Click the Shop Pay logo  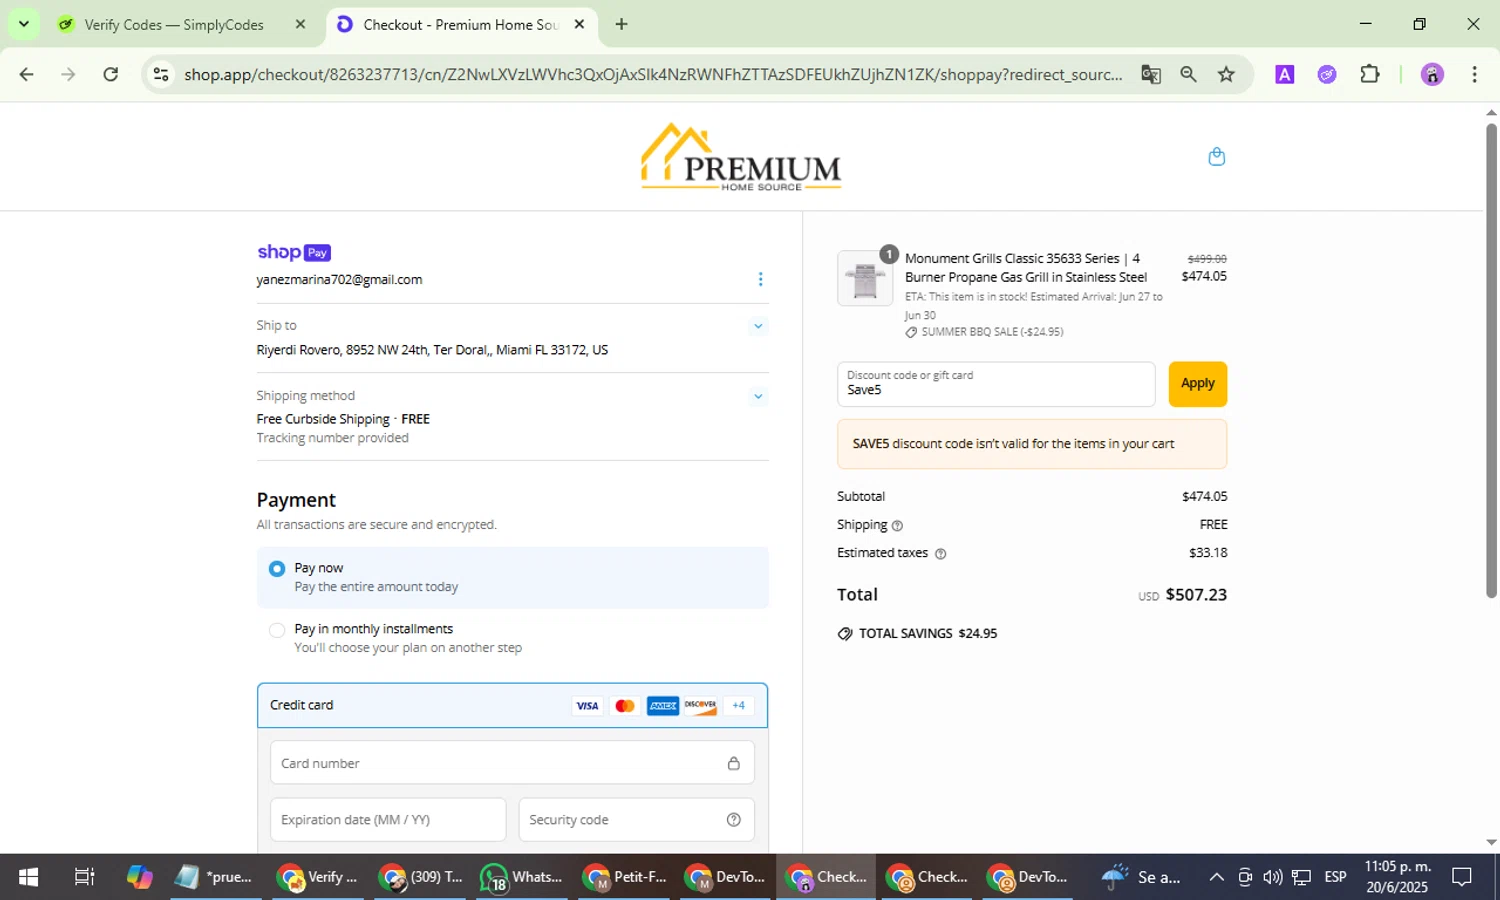[x=294, y=252]
